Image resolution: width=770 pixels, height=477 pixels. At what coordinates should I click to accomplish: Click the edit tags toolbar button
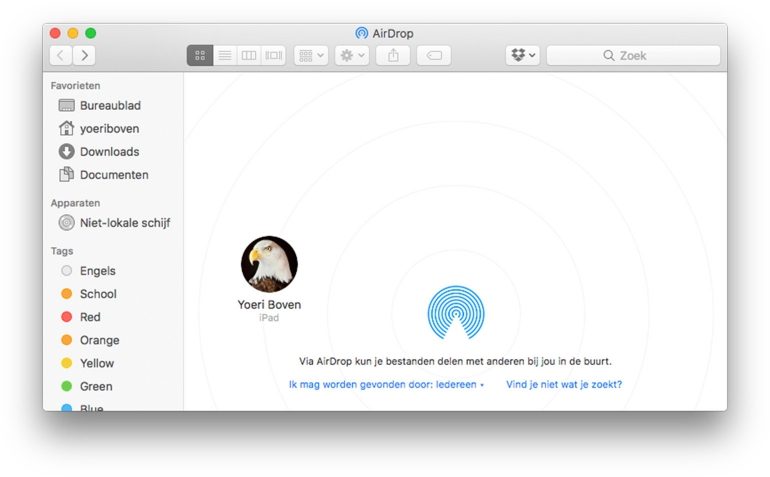(434, 56)
